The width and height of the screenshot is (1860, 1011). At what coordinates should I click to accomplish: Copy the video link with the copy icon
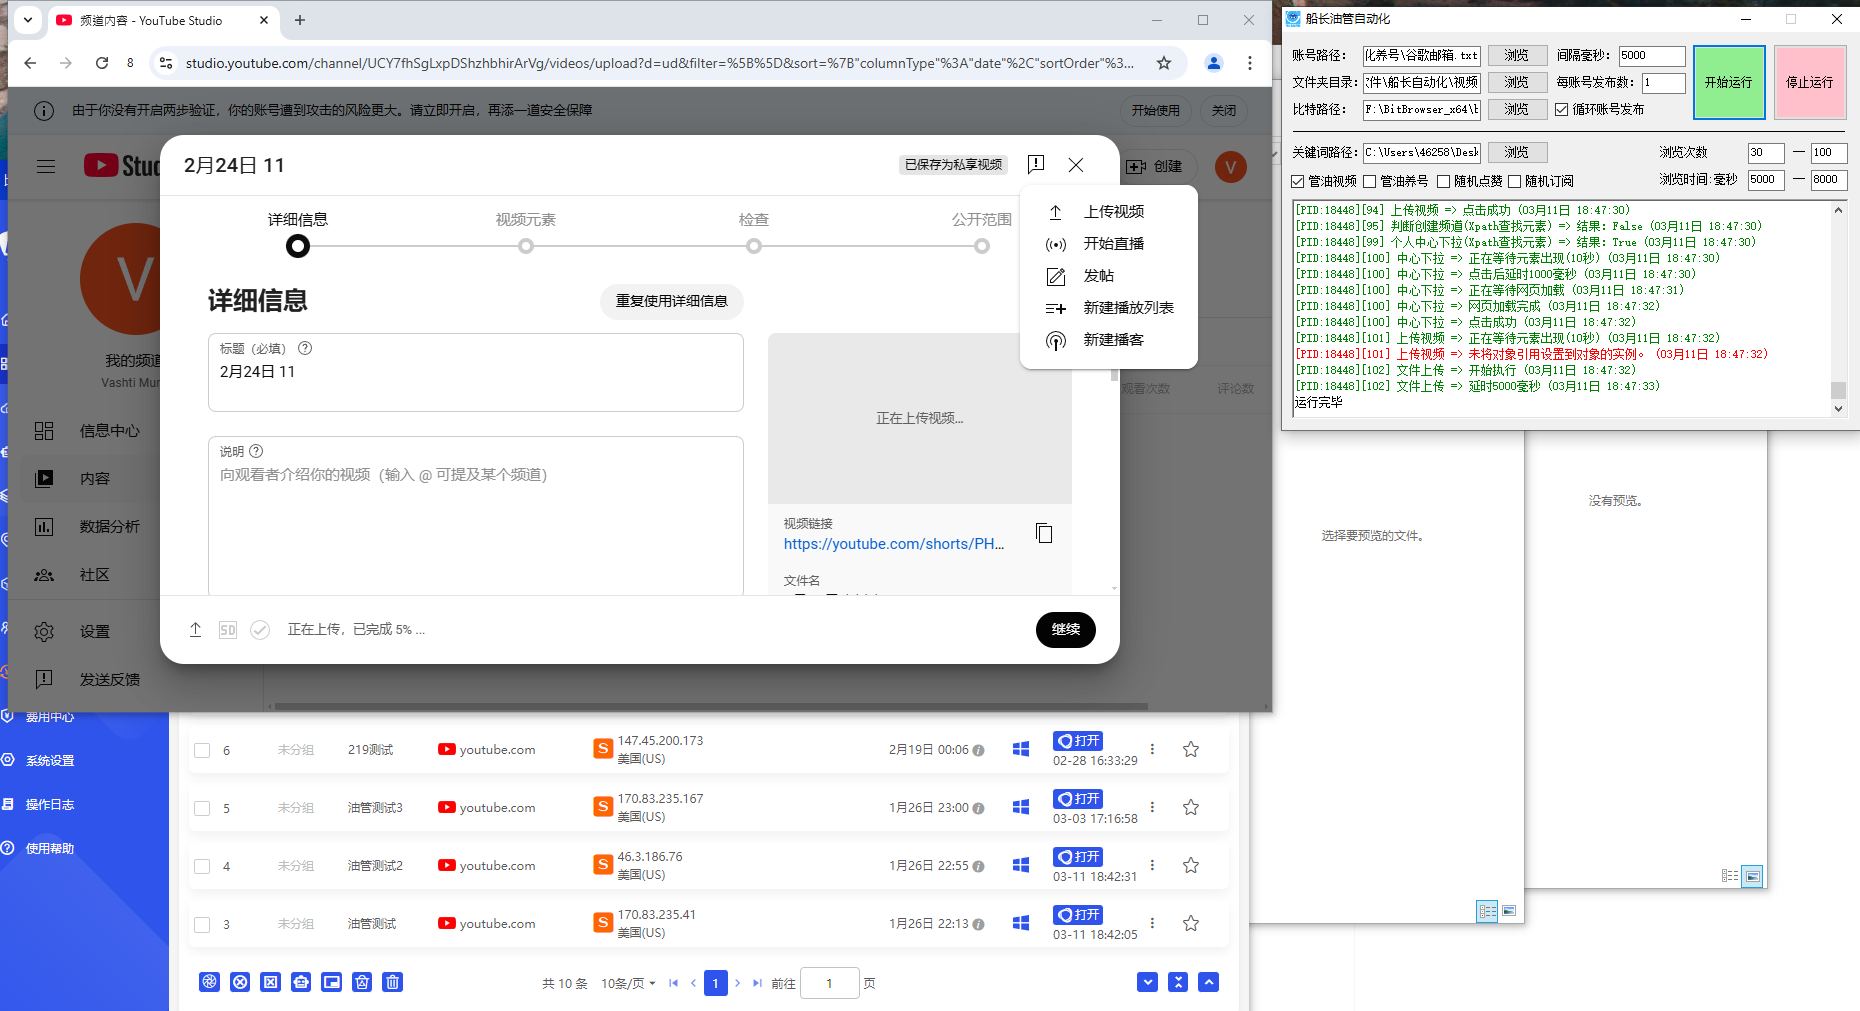pyautogui.click(x=1044, y=533)
